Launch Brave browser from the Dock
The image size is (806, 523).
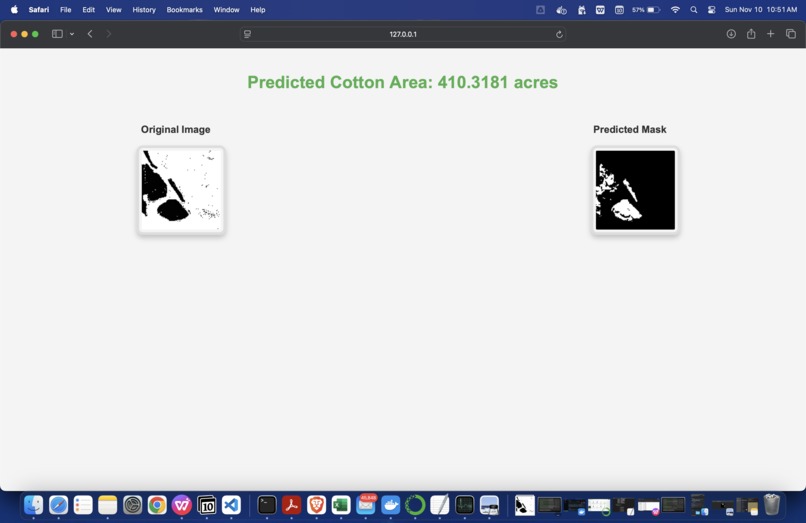(316, 505)
